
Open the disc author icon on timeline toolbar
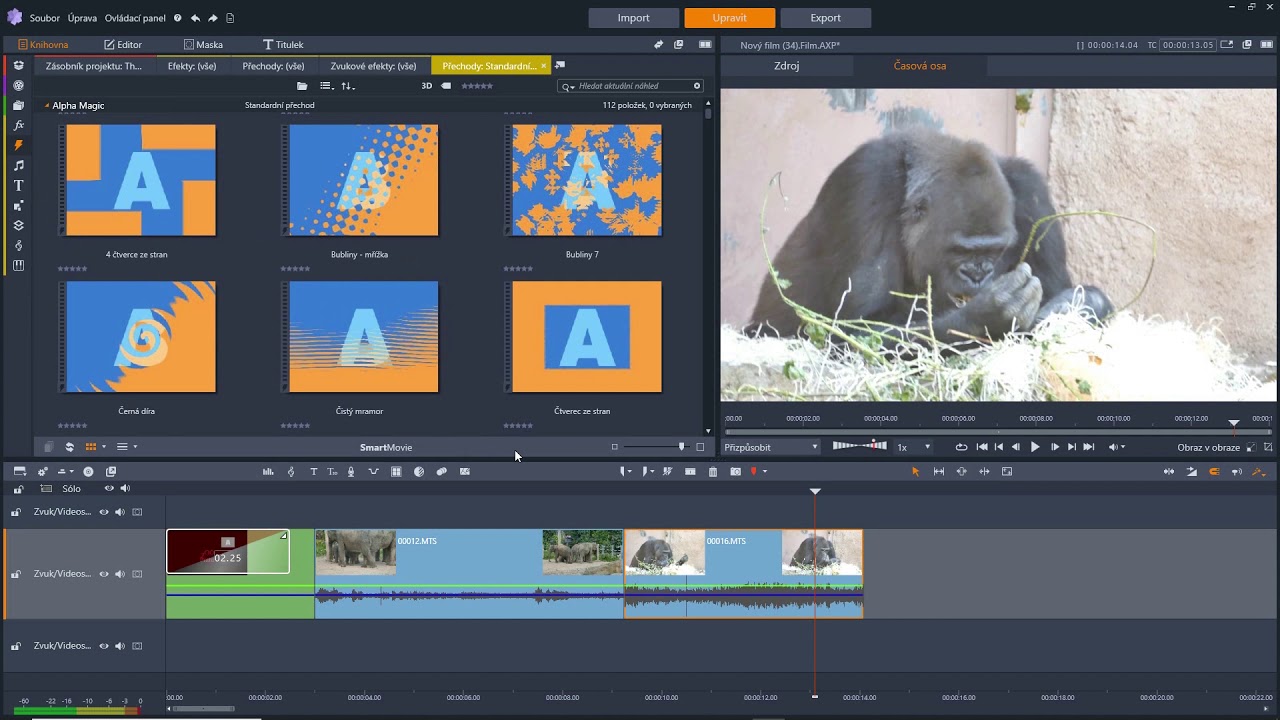pyautogui.click(x=88, y=471)
